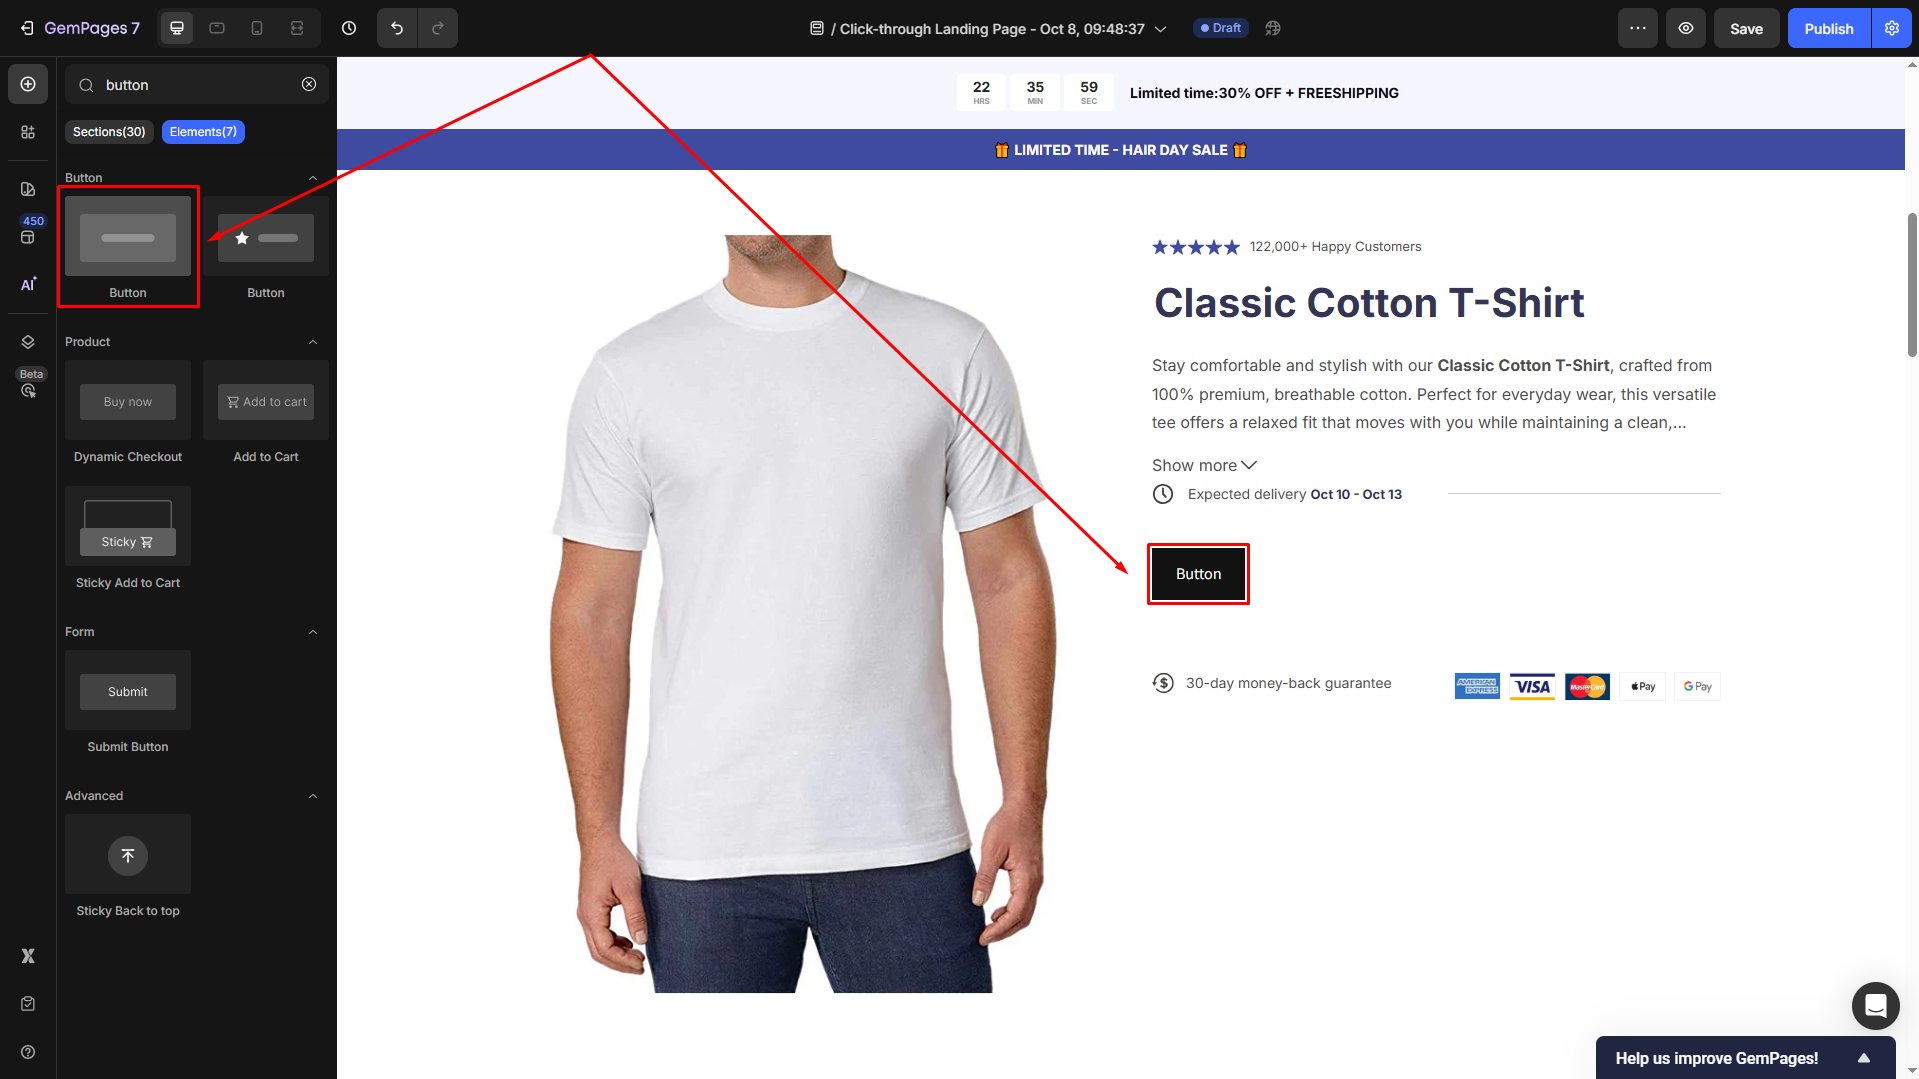Screen dimensions: 1919x1079
Task: Clear the button search field
Action: 309,84
